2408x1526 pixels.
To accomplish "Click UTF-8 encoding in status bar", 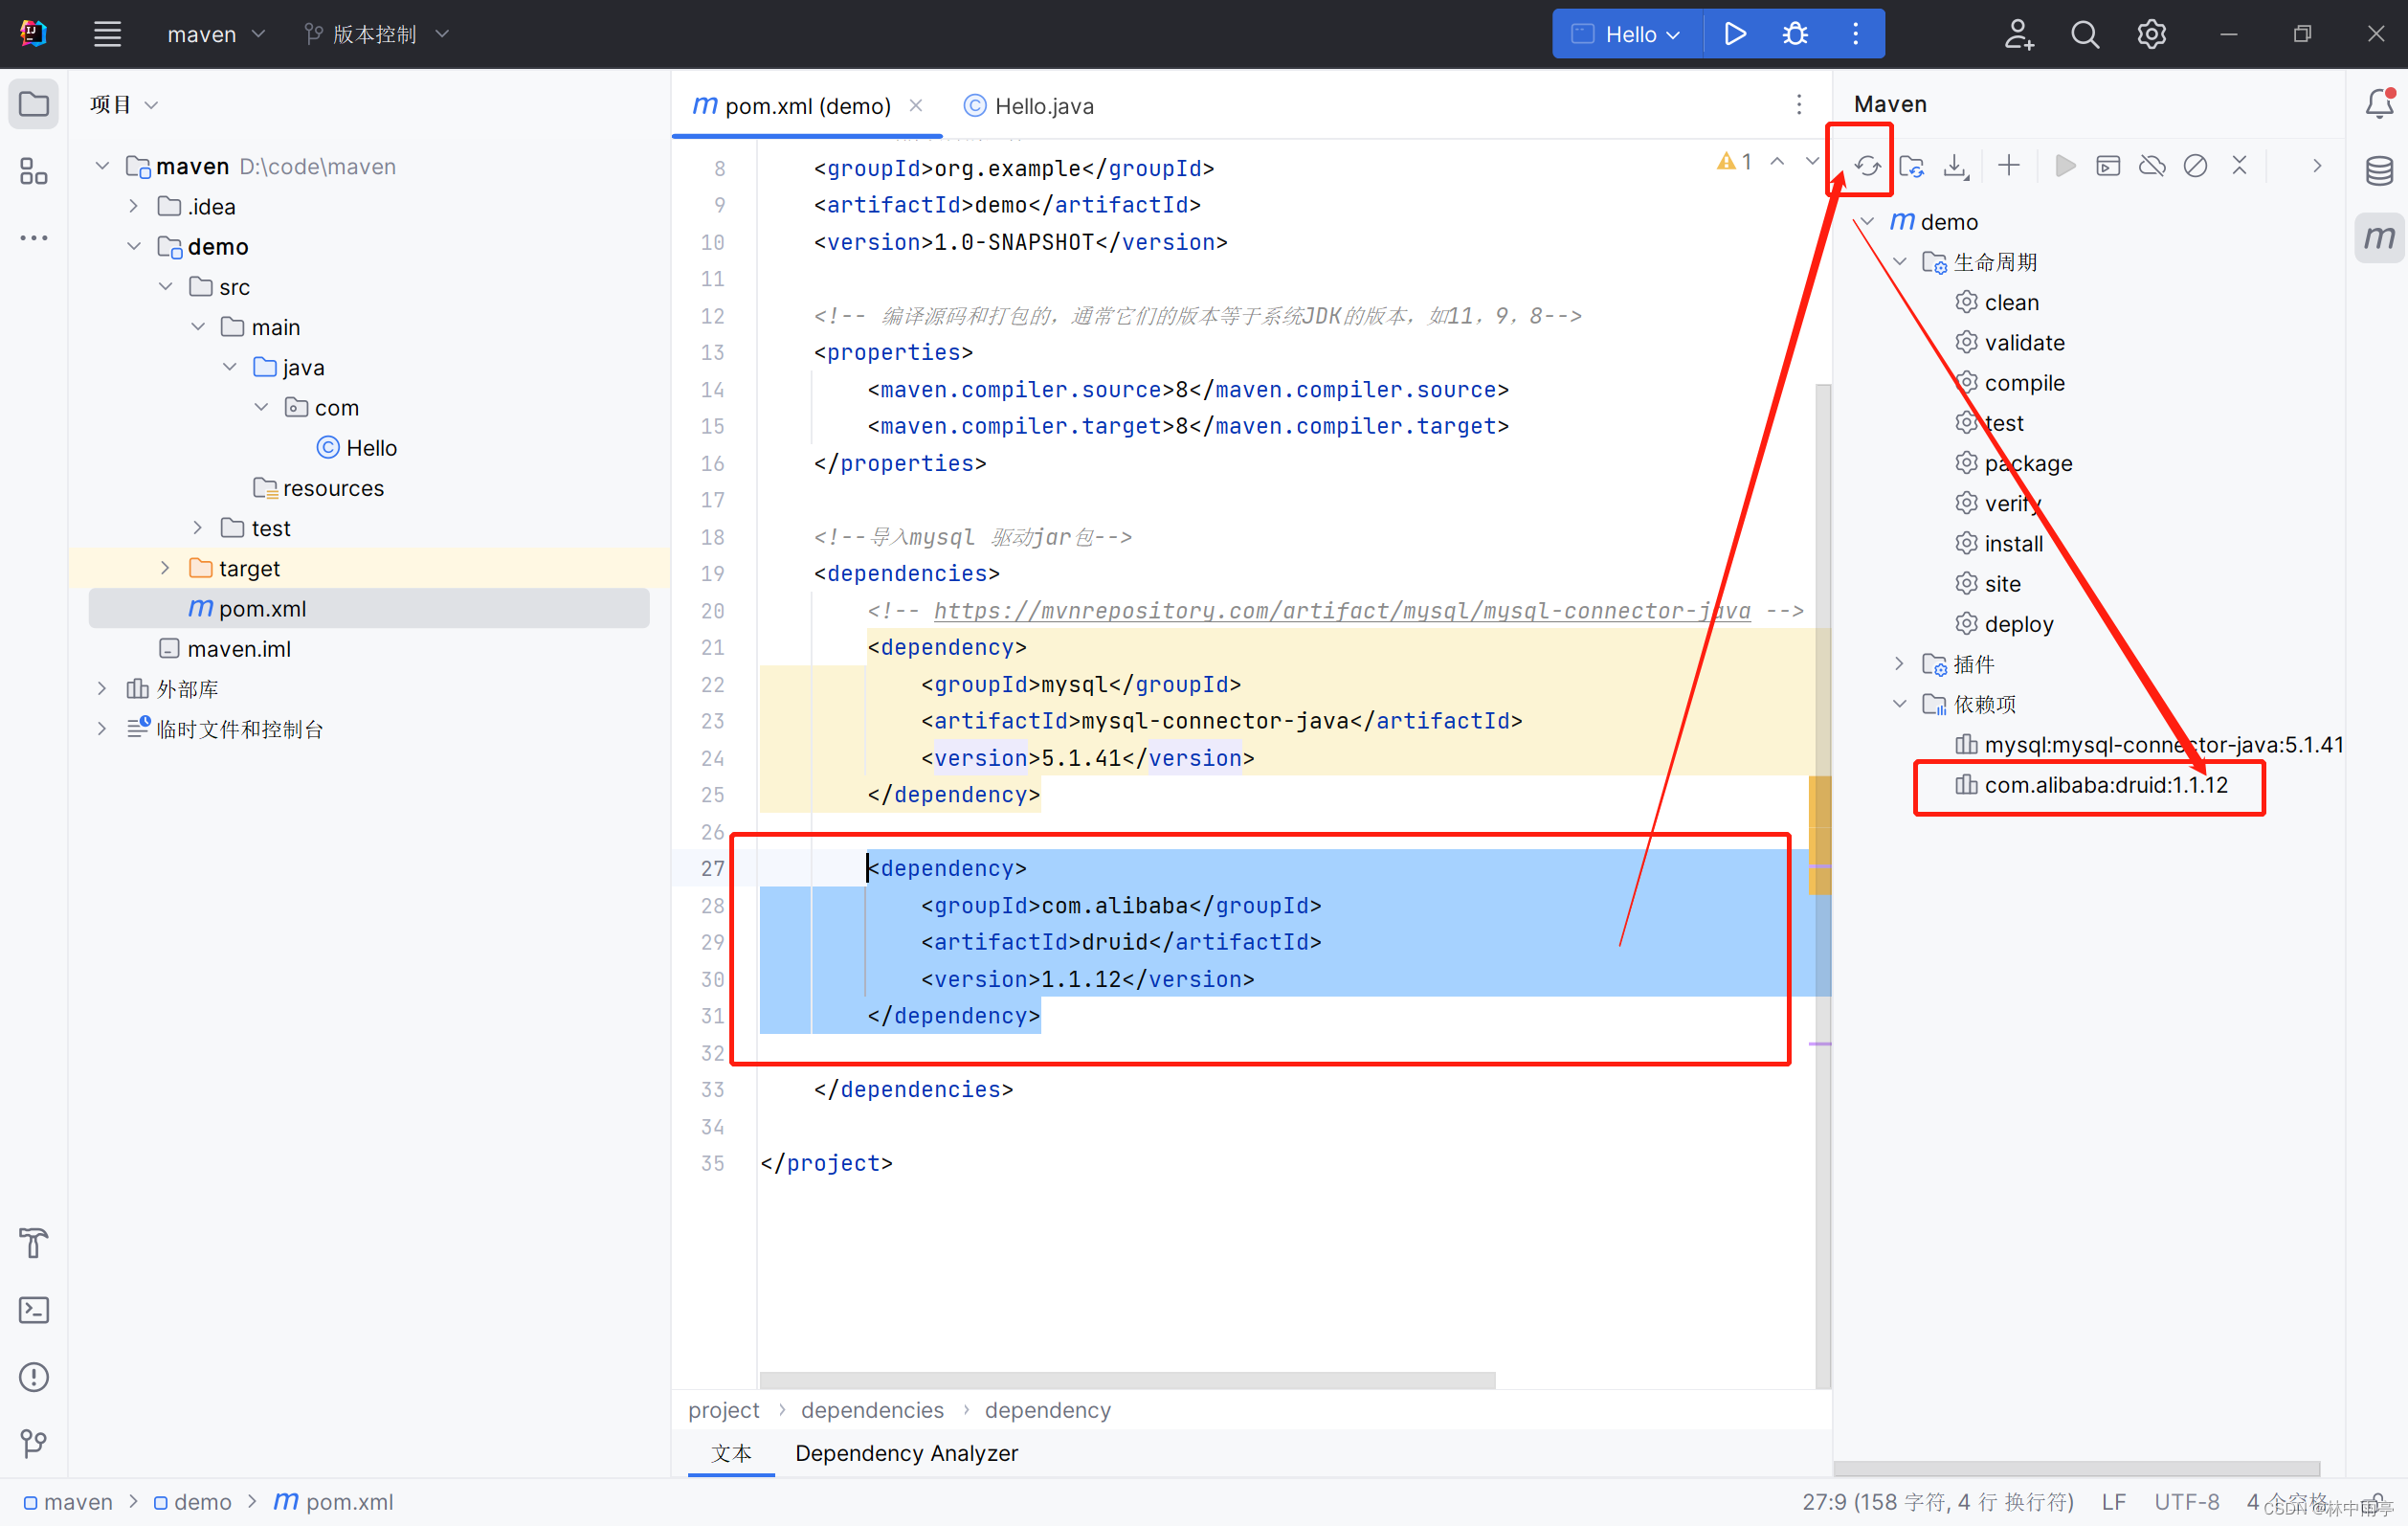I will (2186, 1502).
